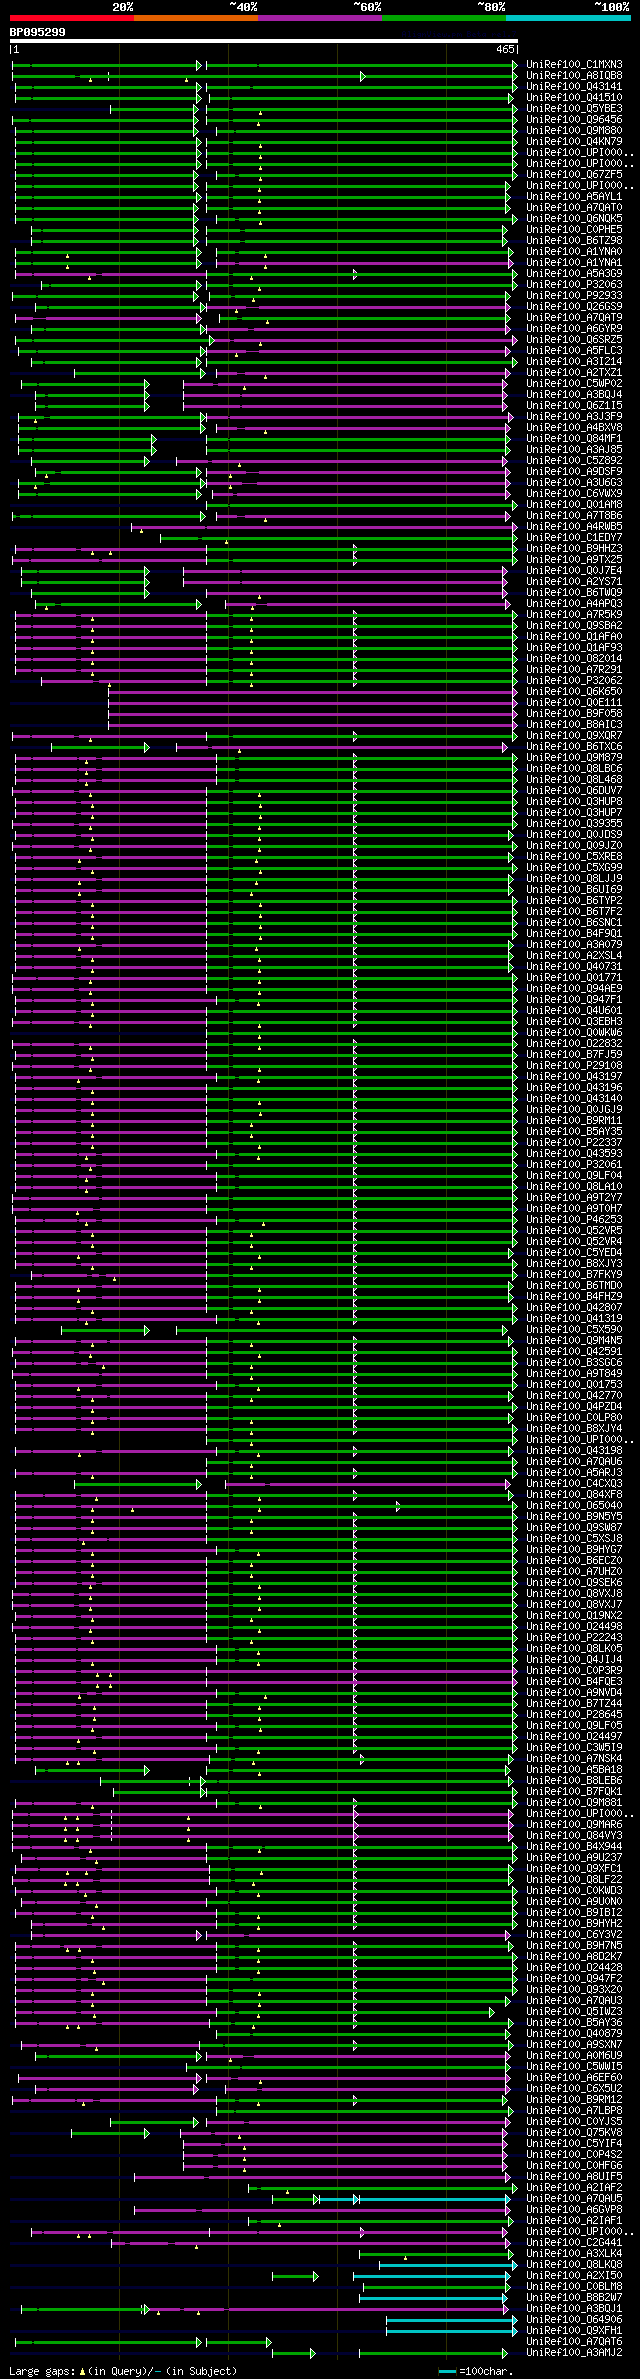Select label UniRef100_A5ARJ3
Image resolution: width=640 pixels, height=2379 pixels.
[x=574, y=1472]
